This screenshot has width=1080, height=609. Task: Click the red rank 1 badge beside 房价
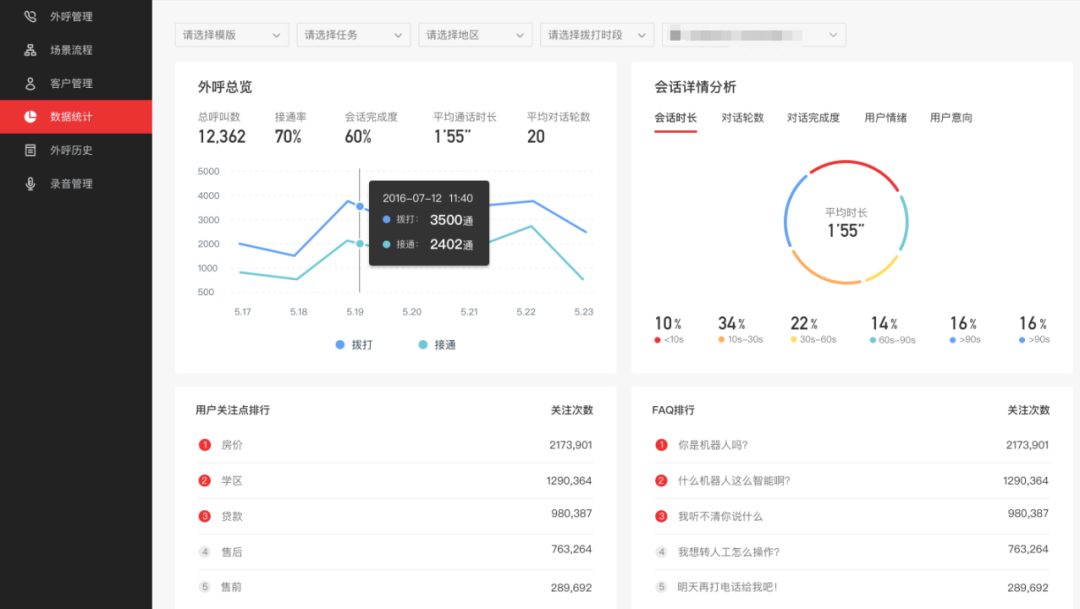click(x=205, y=445)
